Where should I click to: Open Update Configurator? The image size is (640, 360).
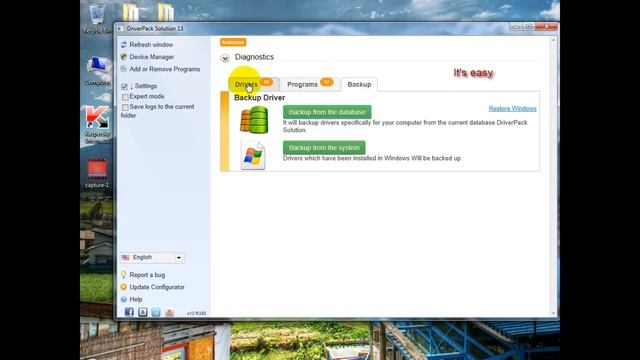point(157,287)
